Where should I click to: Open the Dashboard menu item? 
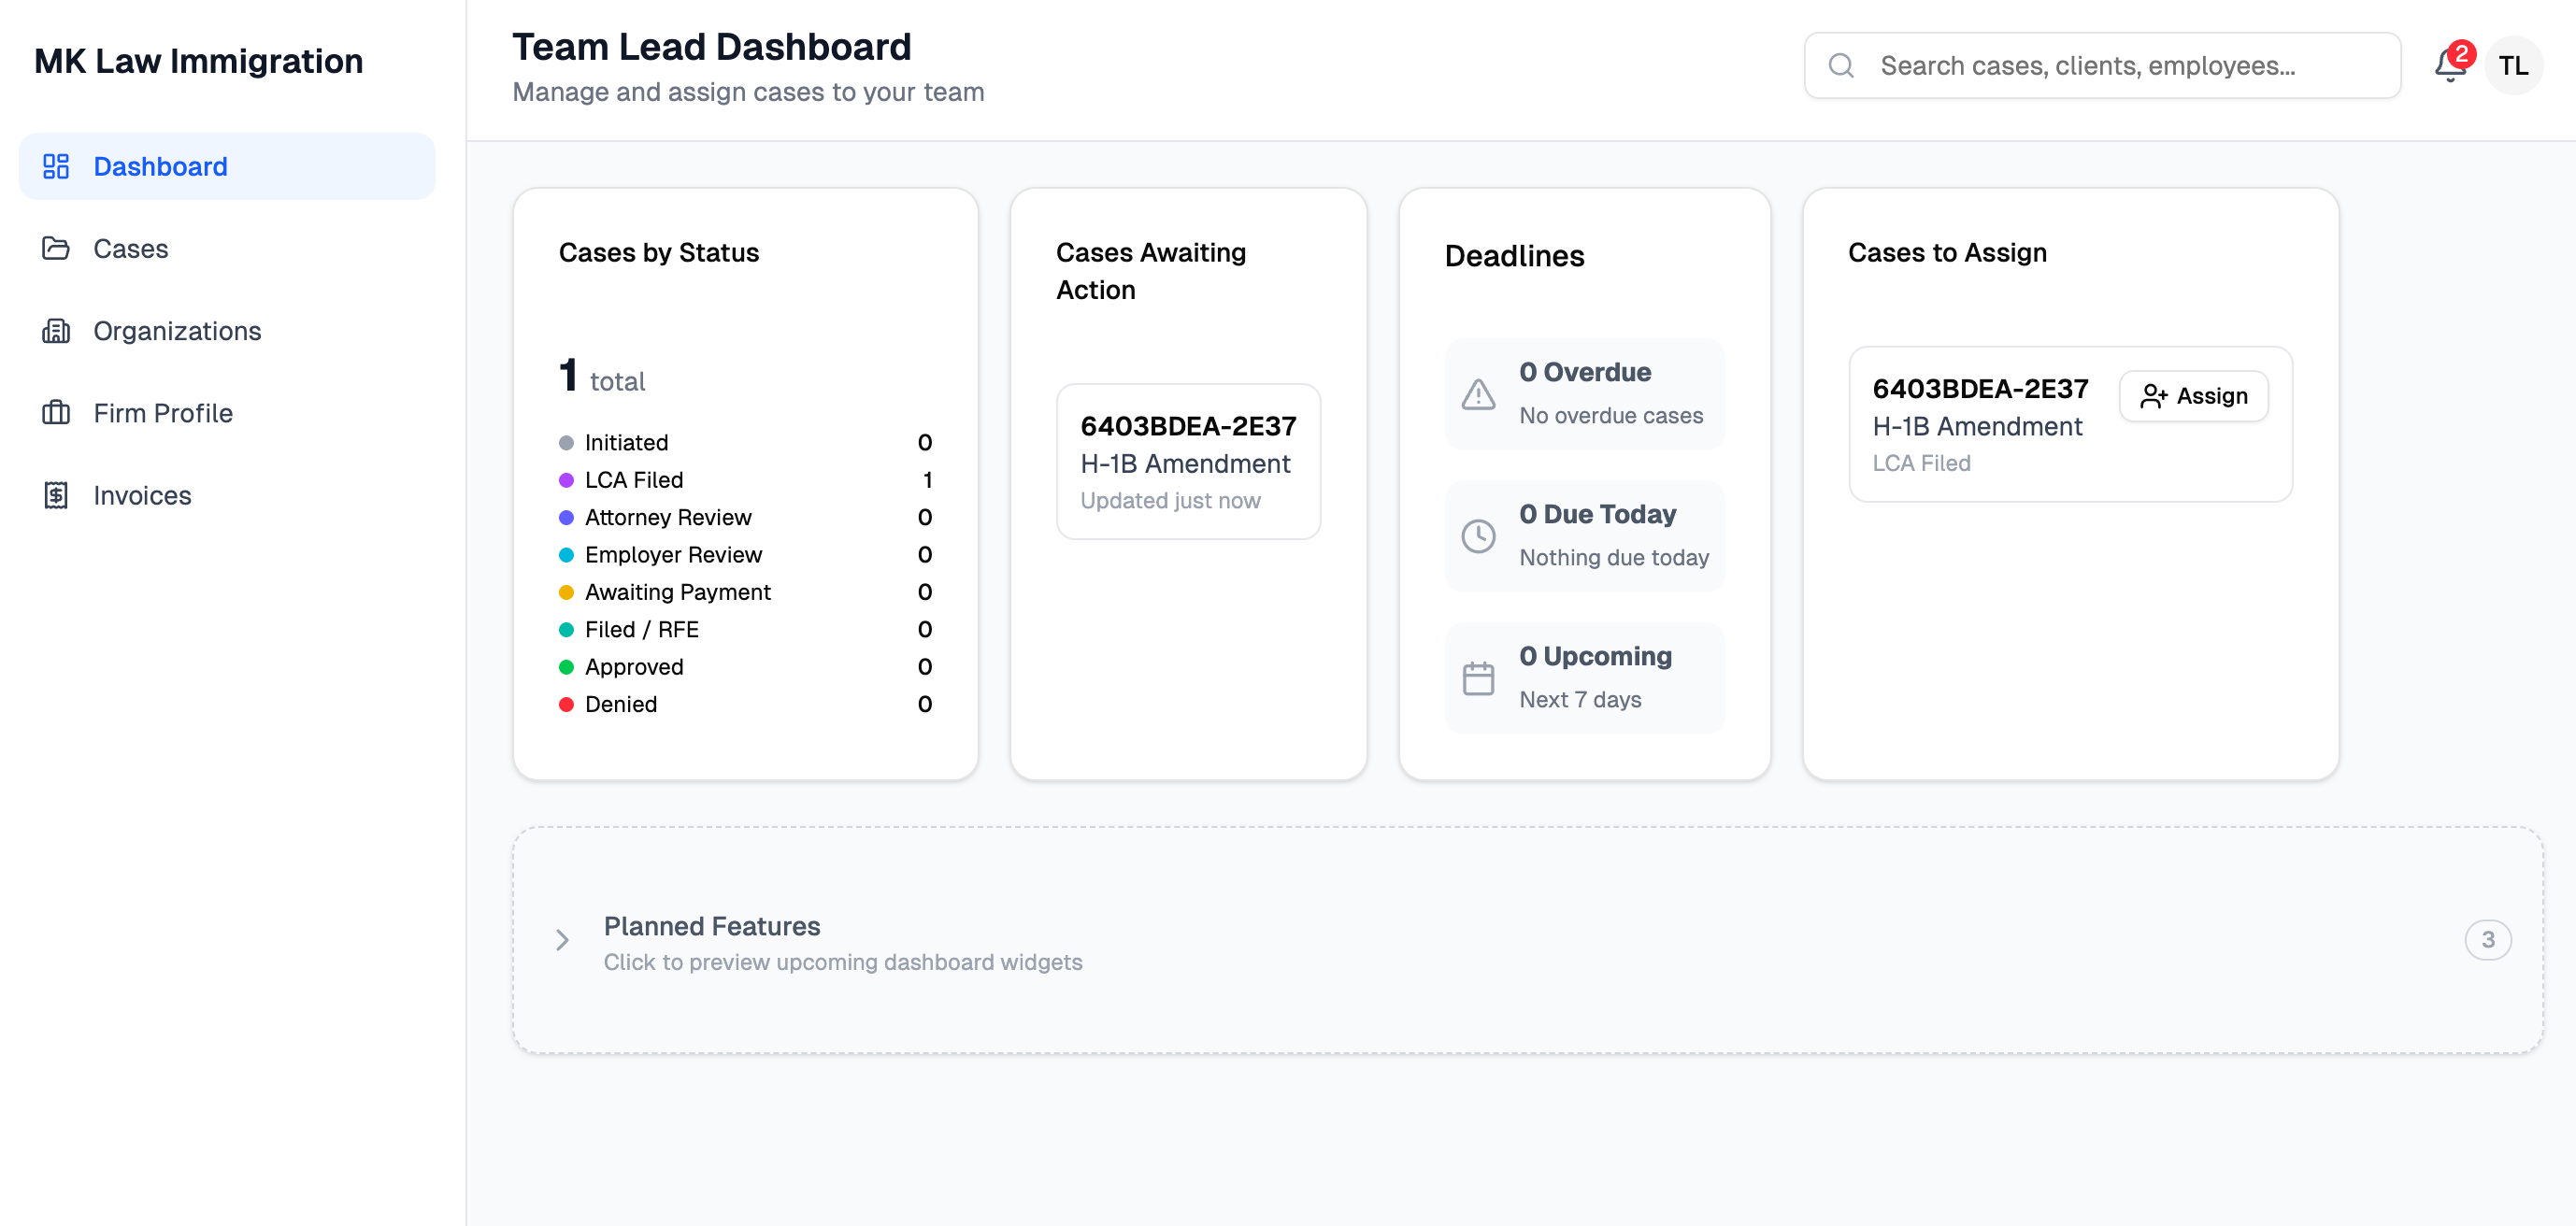click(x=227, y=166)
